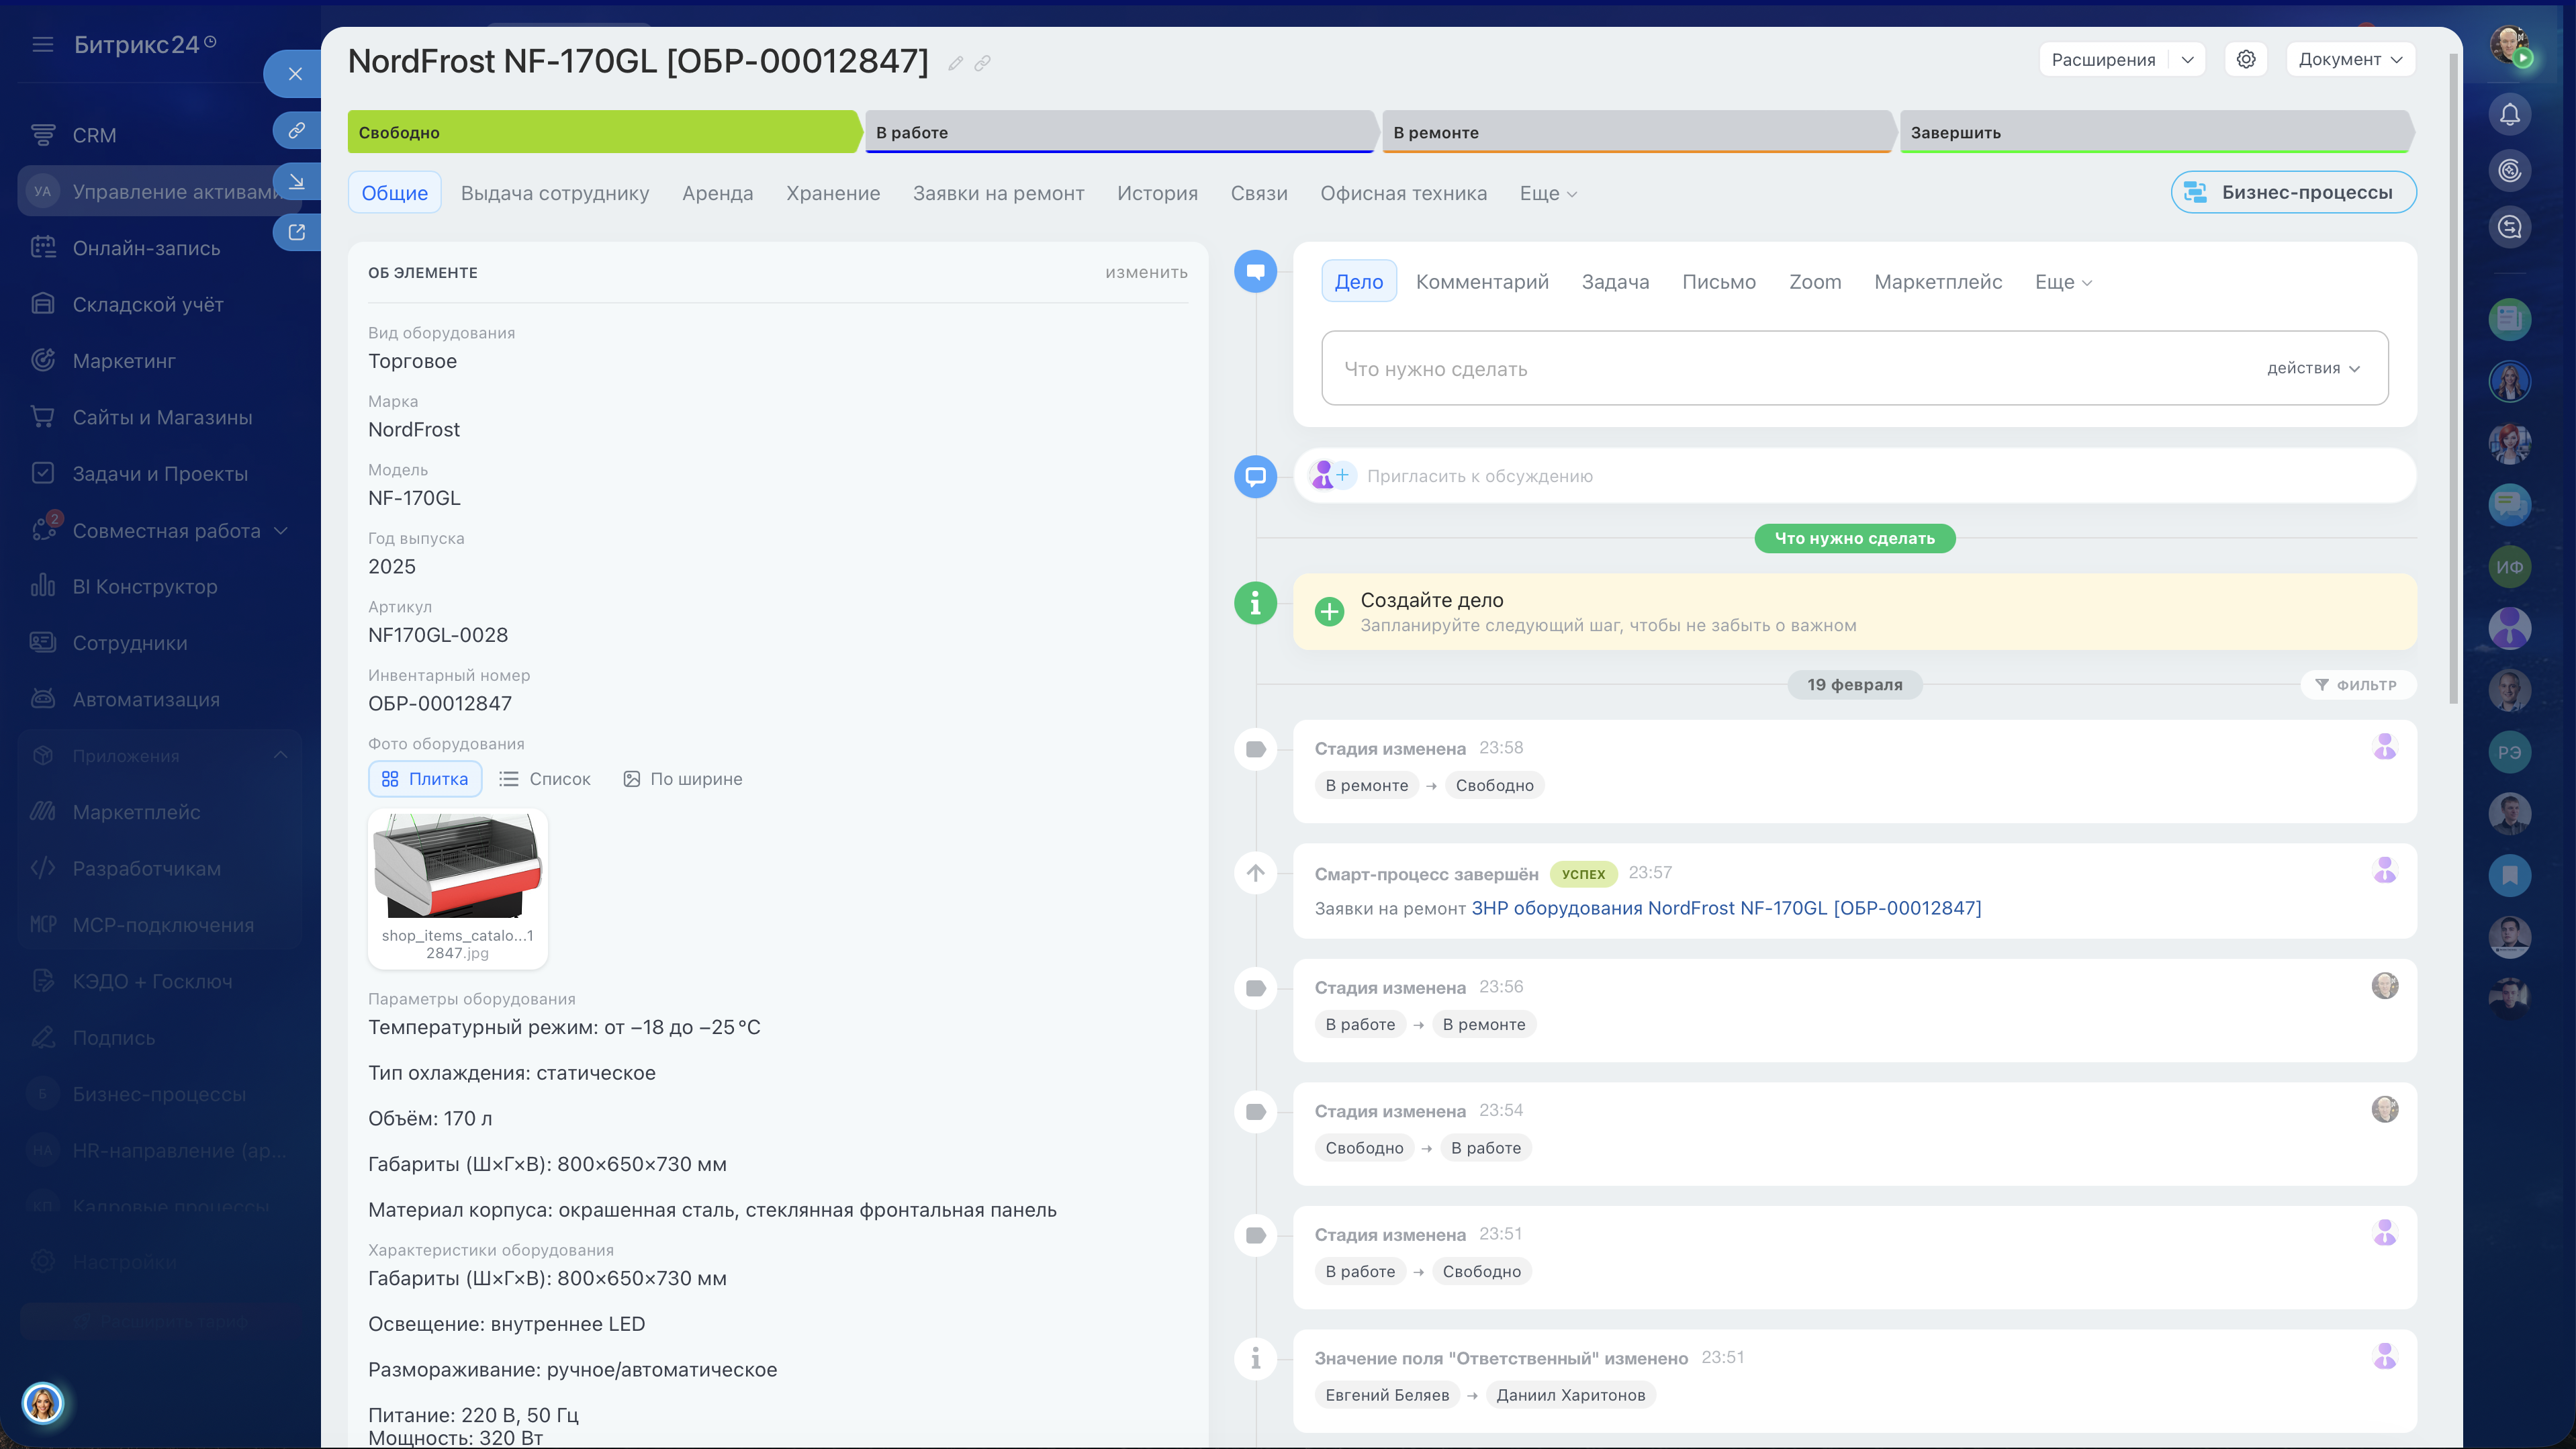
Task: Open the Документ dropdown
Action: click(x=2350, y=59)
